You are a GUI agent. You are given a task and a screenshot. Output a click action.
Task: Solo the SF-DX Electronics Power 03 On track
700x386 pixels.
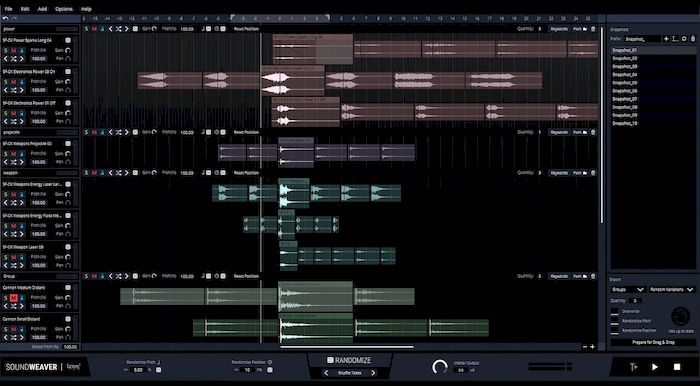click(6, 82)
